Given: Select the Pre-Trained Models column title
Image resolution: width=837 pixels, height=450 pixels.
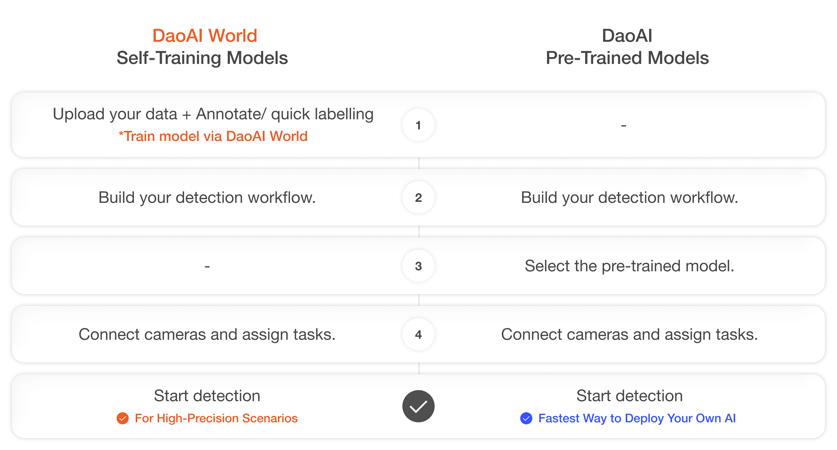Looking at the screenshot, I should pyautogui.click(x=627, y=58).
